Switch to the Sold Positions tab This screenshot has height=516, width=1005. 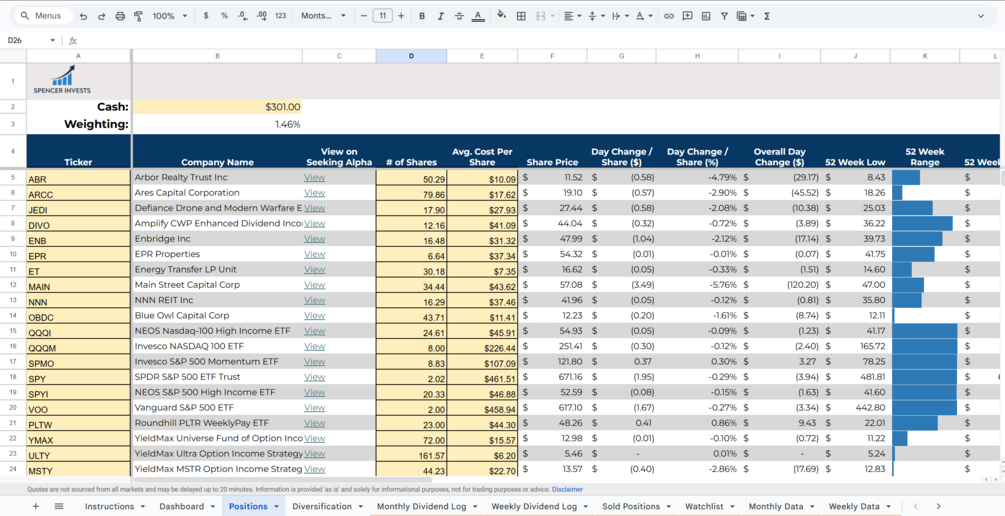coord(631,506)
